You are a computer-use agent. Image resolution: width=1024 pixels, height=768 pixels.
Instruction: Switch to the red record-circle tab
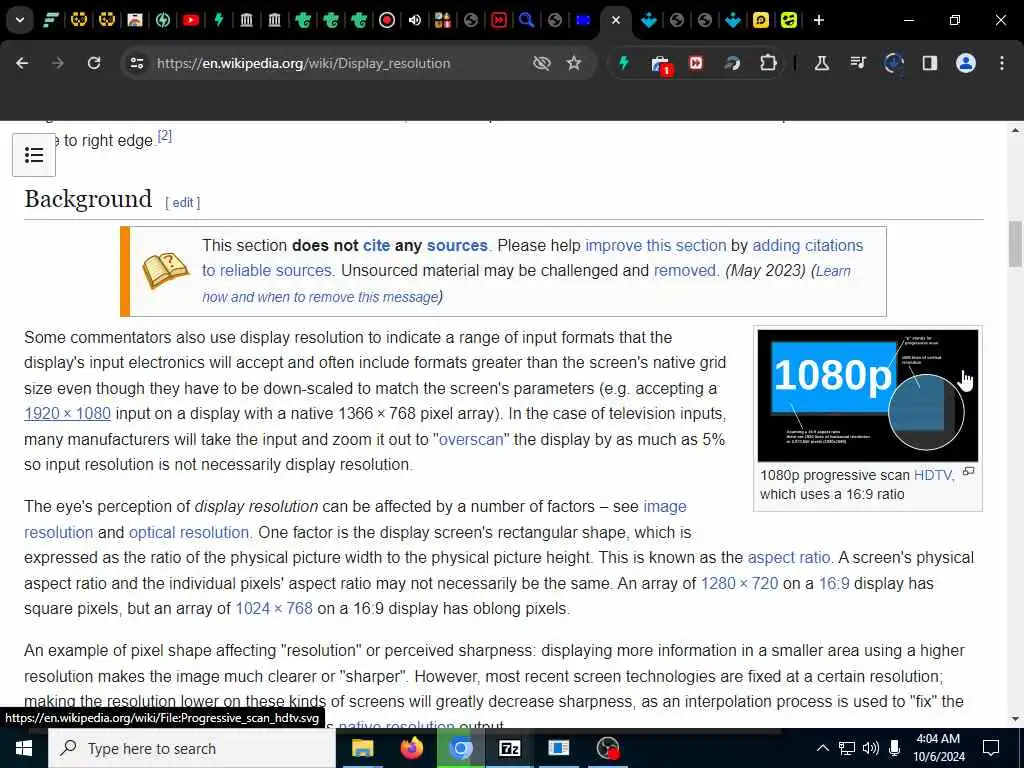pyautogui.click(x=387, y=20)
